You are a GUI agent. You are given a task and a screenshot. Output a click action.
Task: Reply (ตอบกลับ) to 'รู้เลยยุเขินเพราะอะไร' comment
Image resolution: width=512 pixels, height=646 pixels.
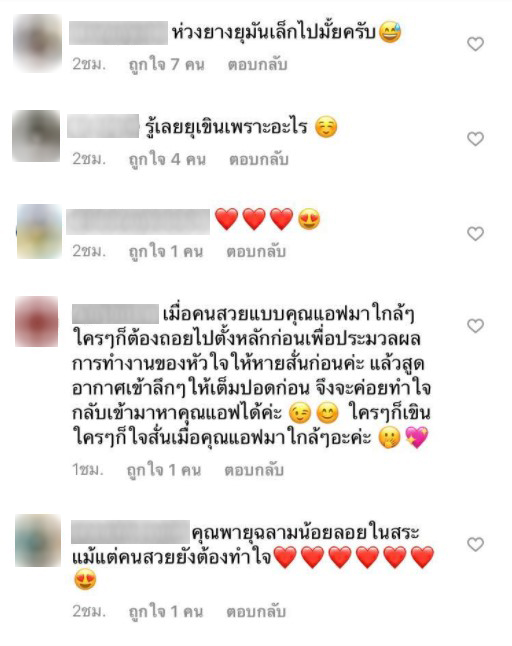point(259,159)
